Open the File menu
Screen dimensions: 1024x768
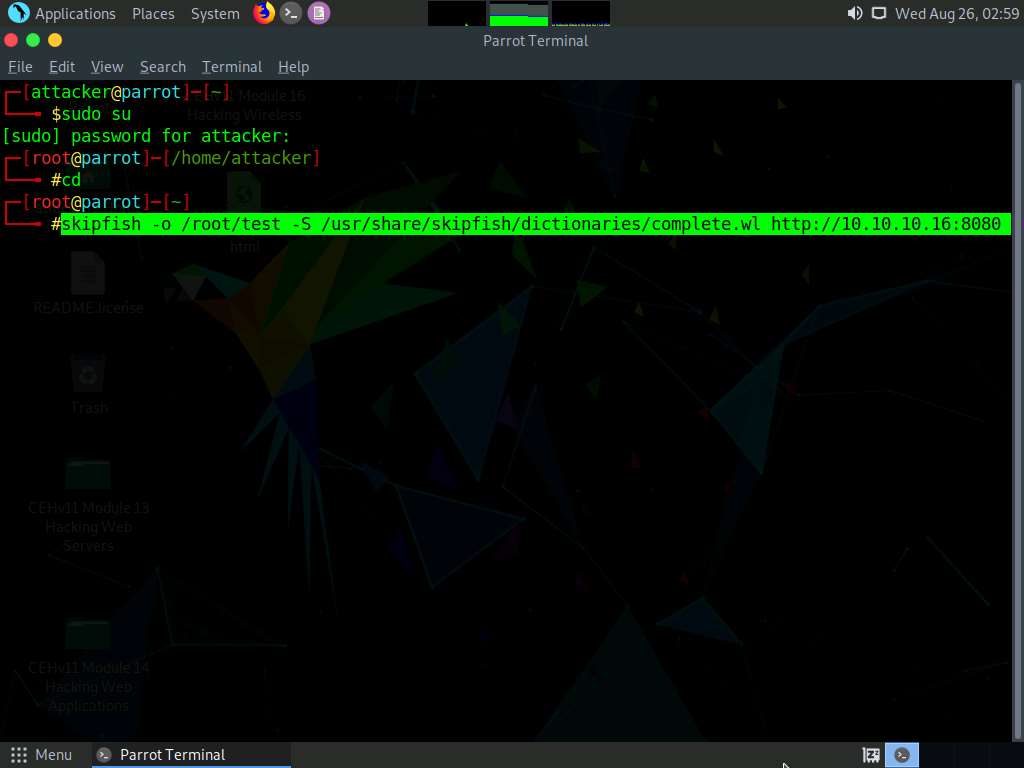[20, 67]
